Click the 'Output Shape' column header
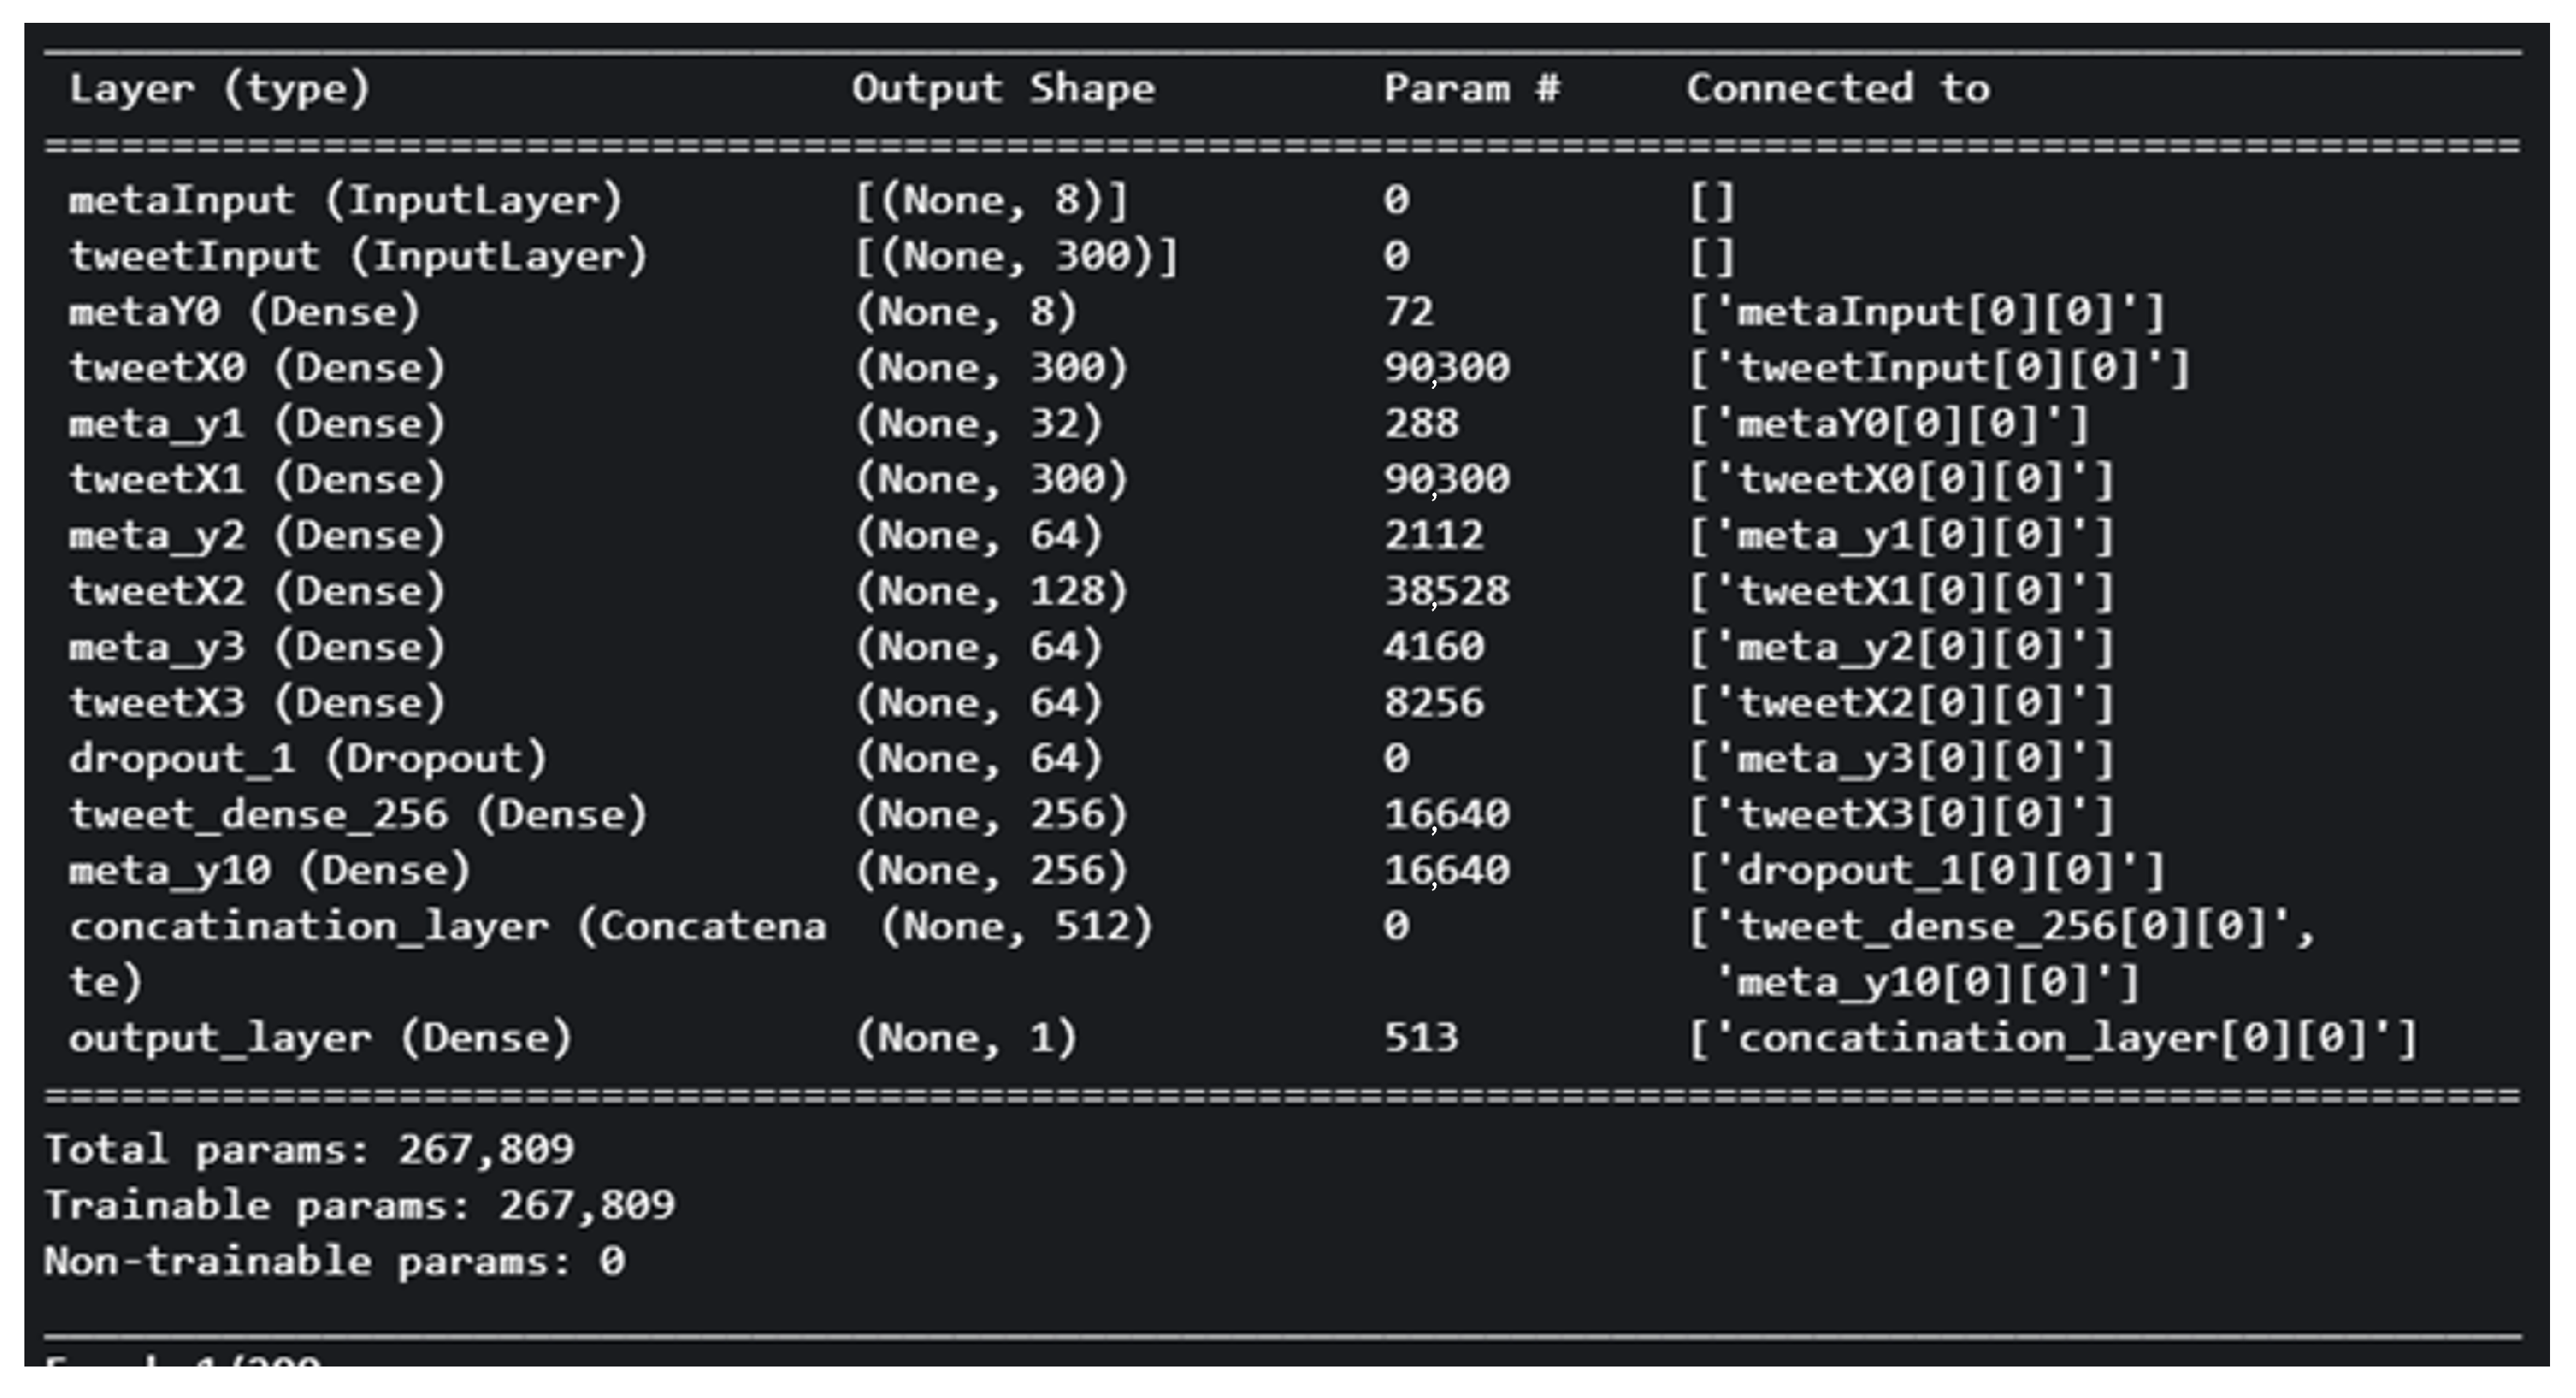Image resolution: width=2576 pixels, height=1398 pixels. 1003,89
